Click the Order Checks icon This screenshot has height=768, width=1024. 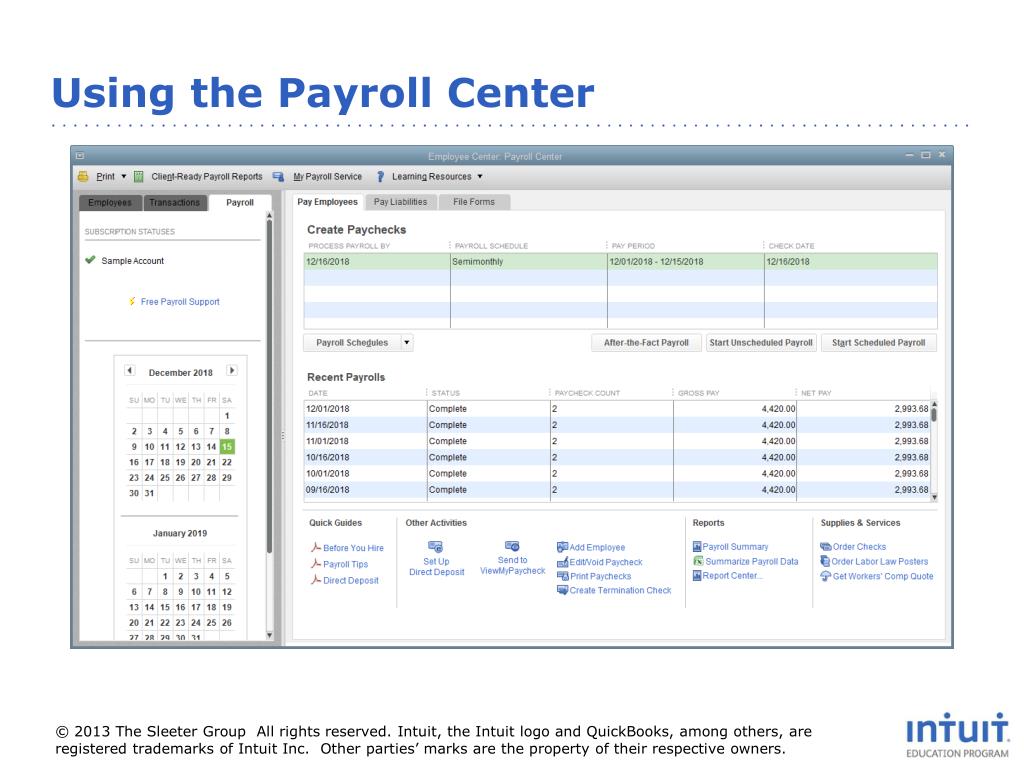pos(825,547)
